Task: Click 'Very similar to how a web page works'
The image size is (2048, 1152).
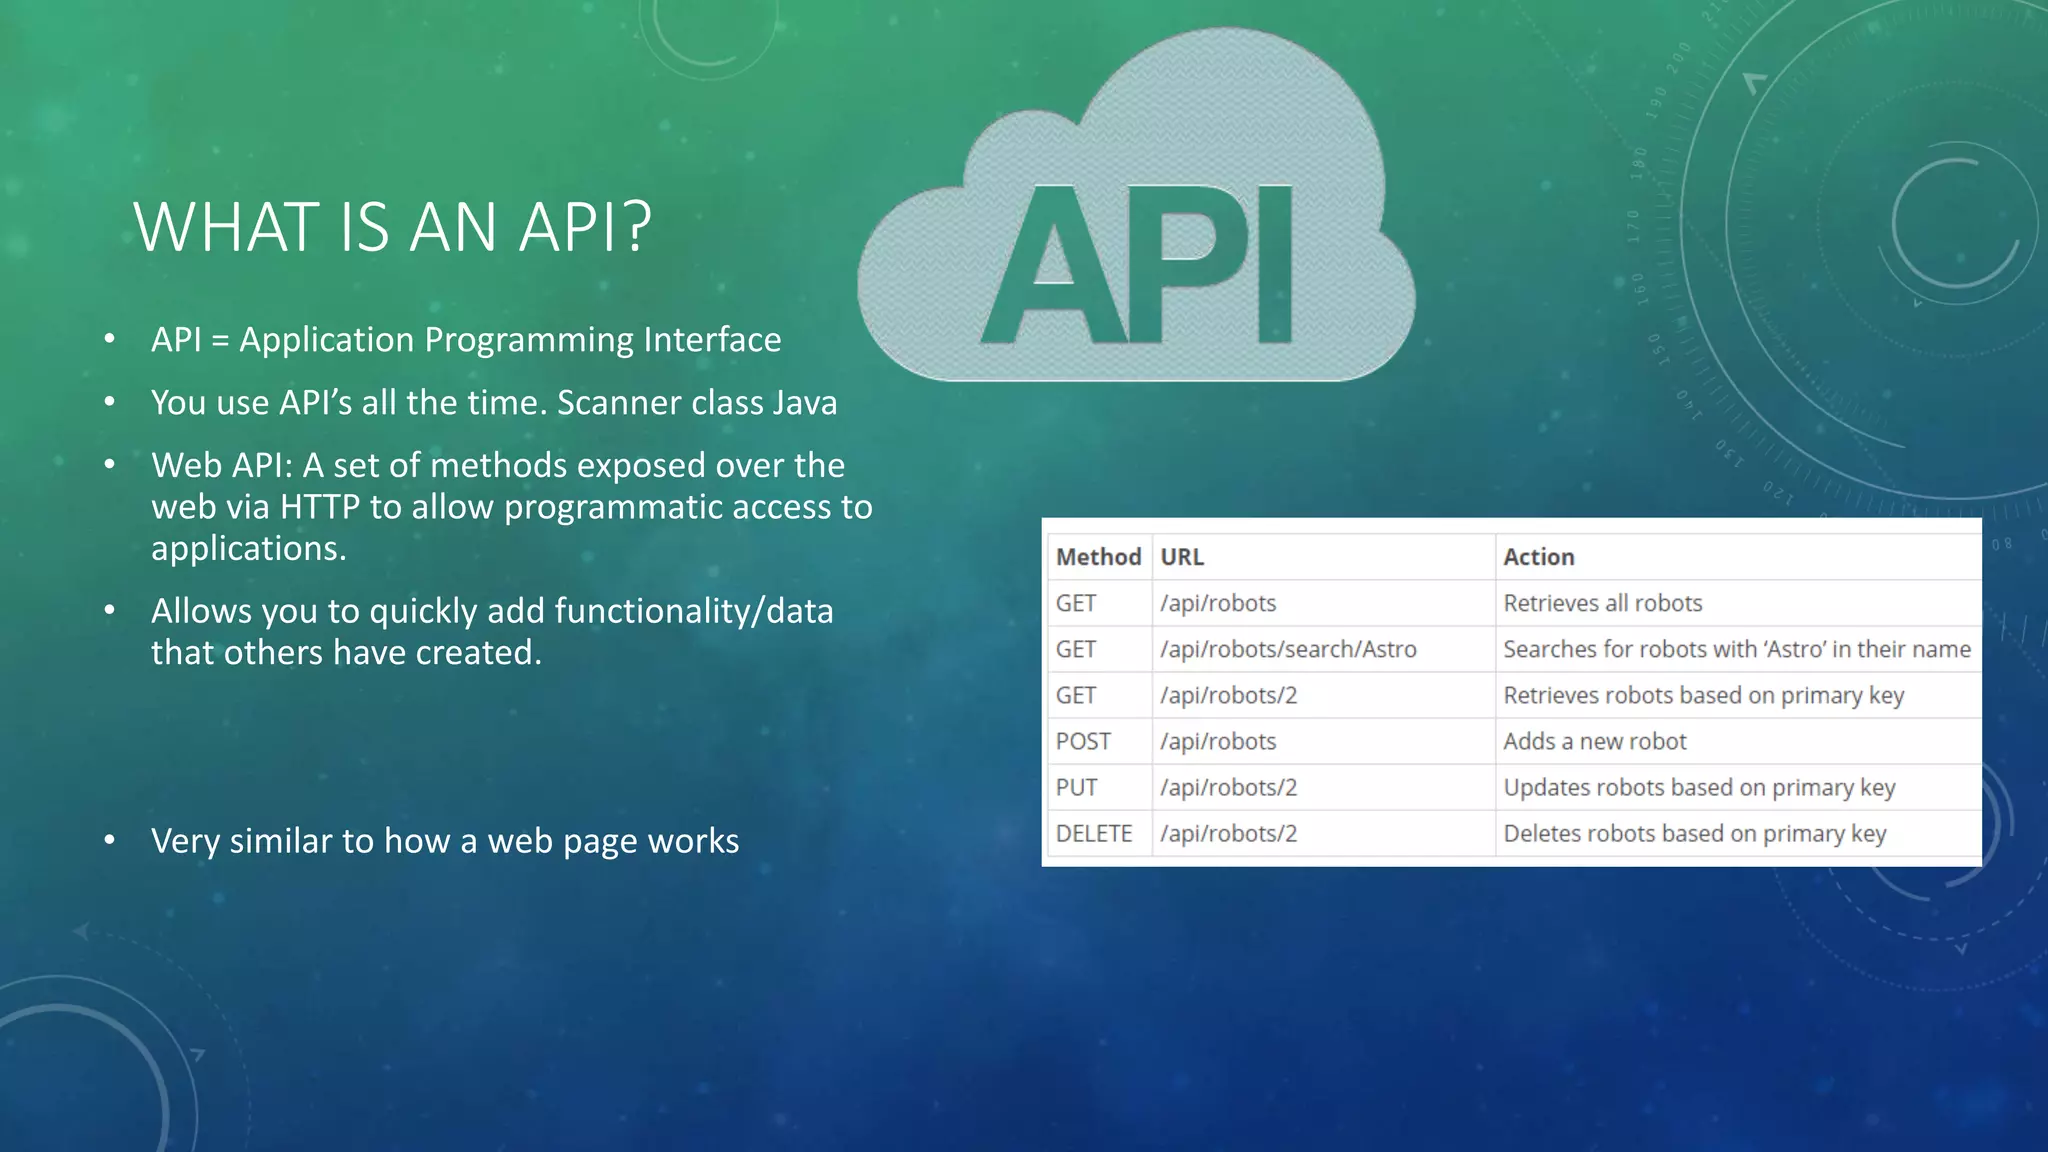Action: [x=445, y=841]
